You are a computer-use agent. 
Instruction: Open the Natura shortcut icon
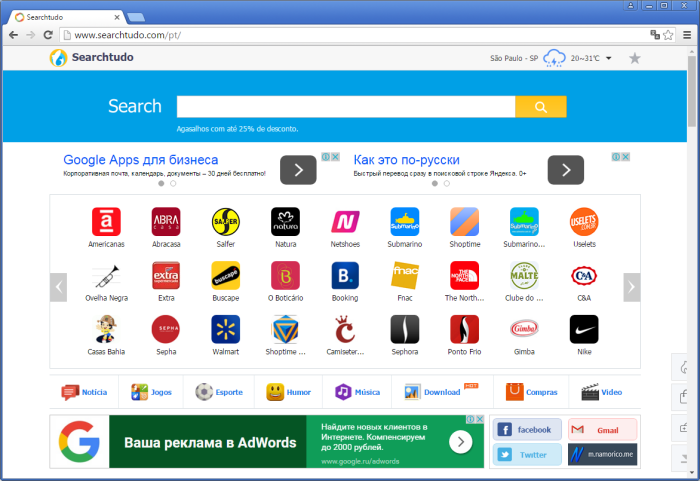pos(286,222)
